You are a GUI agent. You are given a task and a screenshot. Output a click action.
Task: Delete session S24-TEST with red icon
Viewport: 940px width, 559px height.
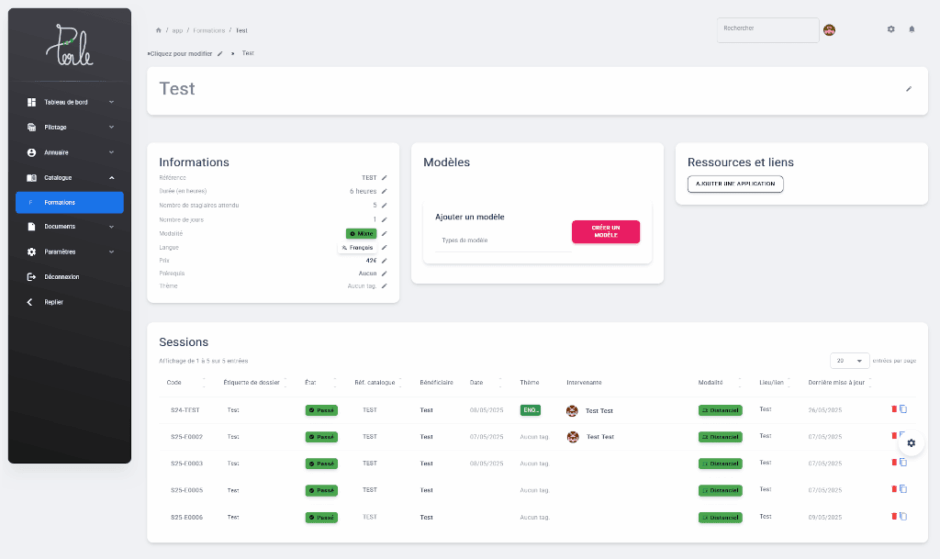coord(894,409)
